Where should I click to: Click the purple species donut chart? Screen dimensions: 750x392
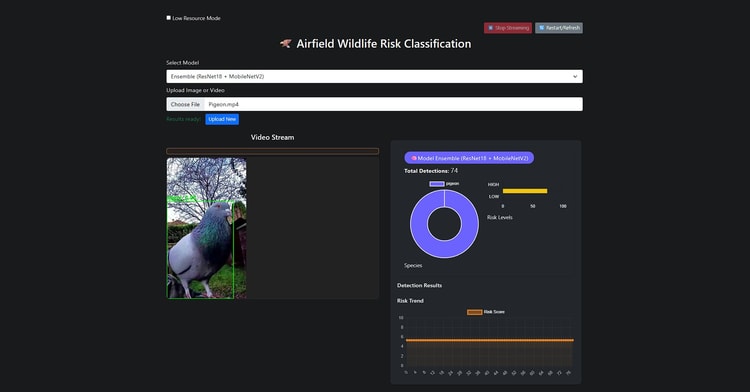444,224
